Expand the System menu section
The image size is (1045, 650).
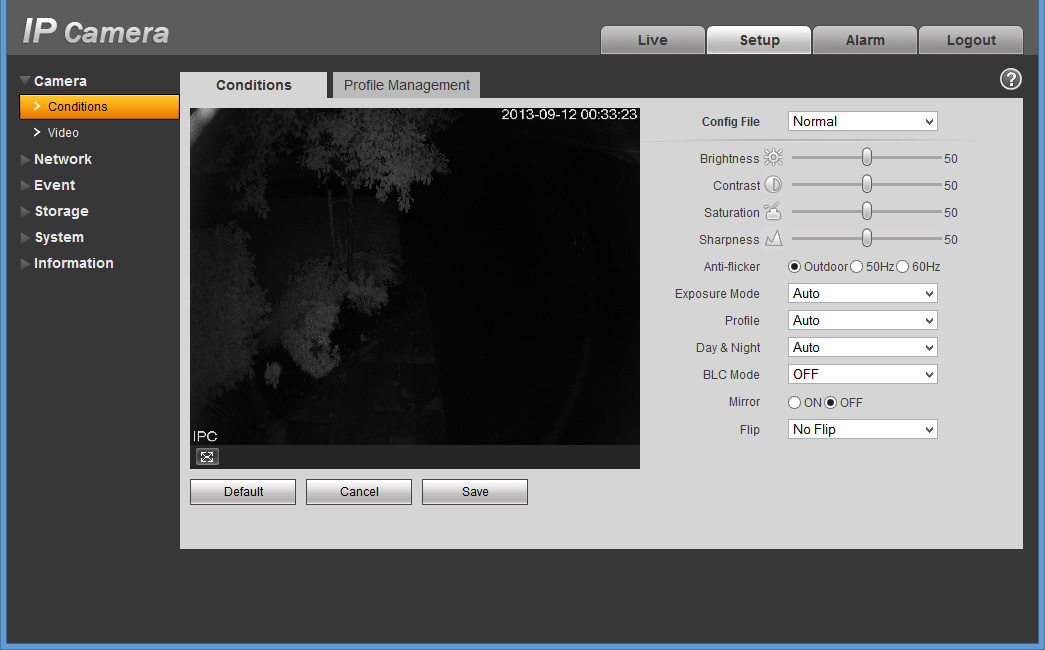pyautogui.click(x=52, y=237)
